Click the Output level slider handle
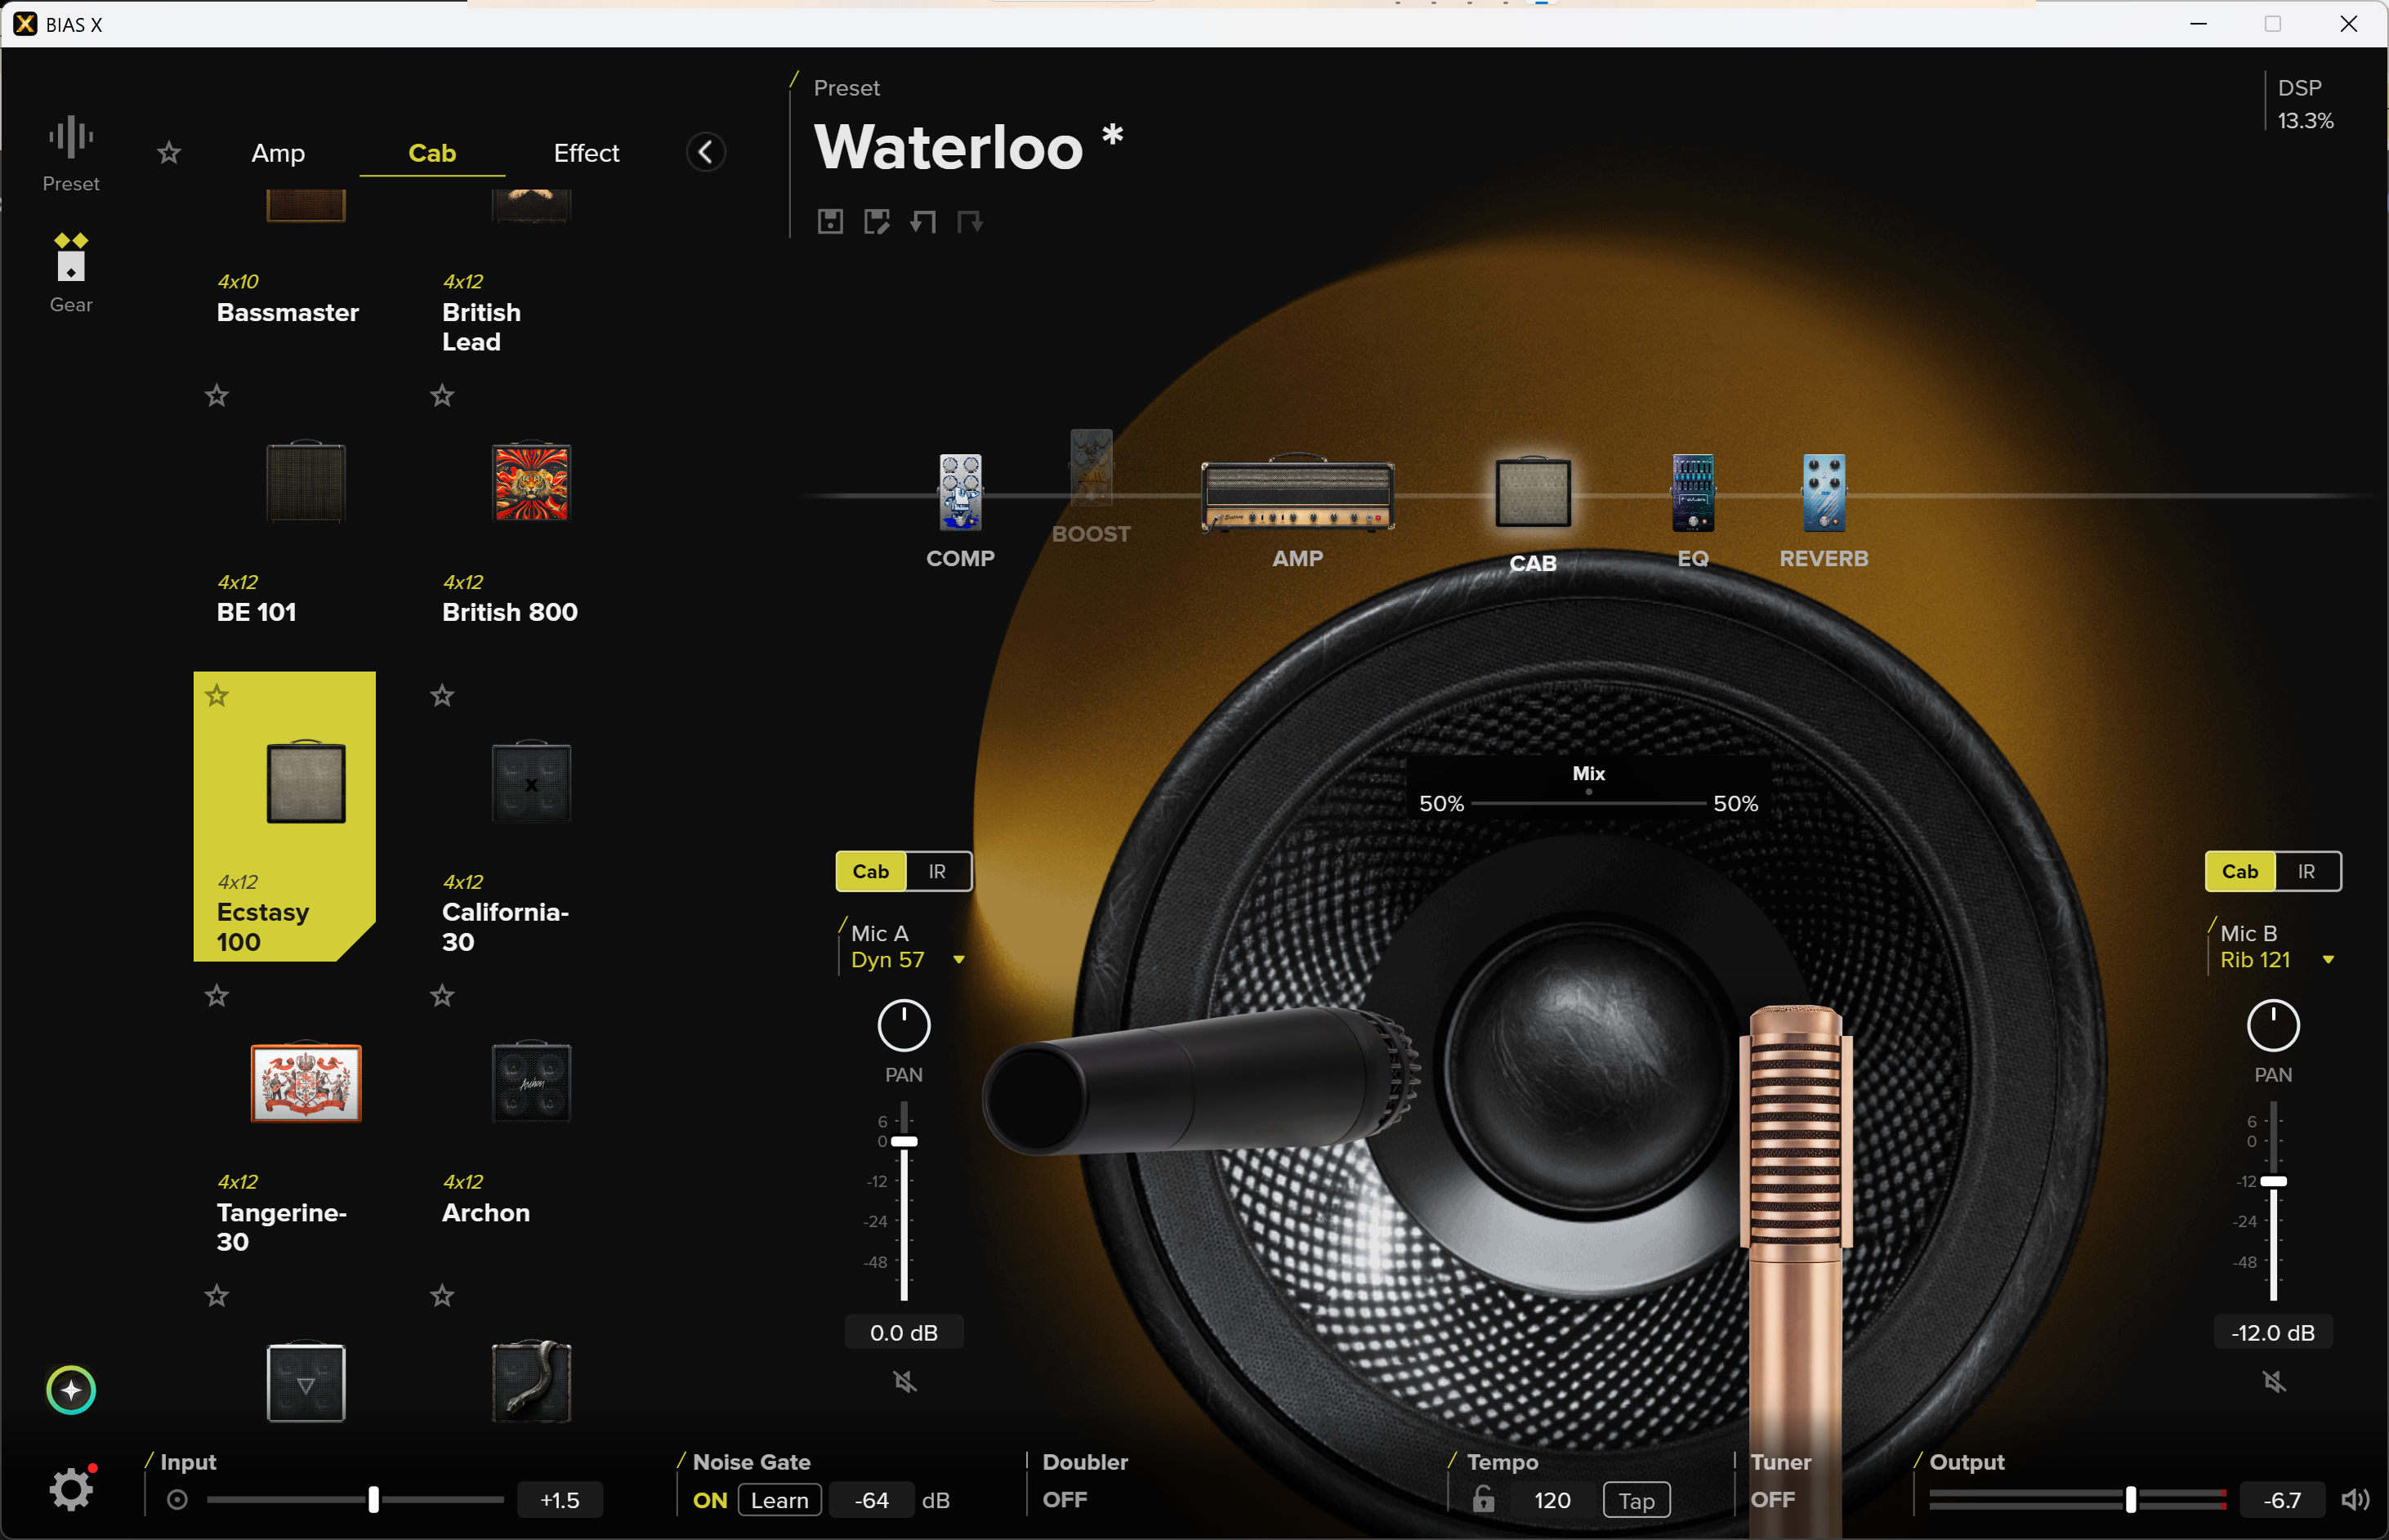This screenshot has width=2389, height=1540. 2130,1499
